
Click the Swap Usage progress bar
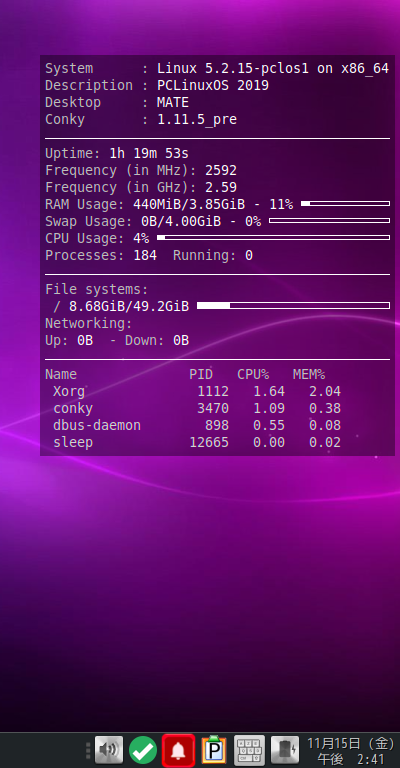329,220
